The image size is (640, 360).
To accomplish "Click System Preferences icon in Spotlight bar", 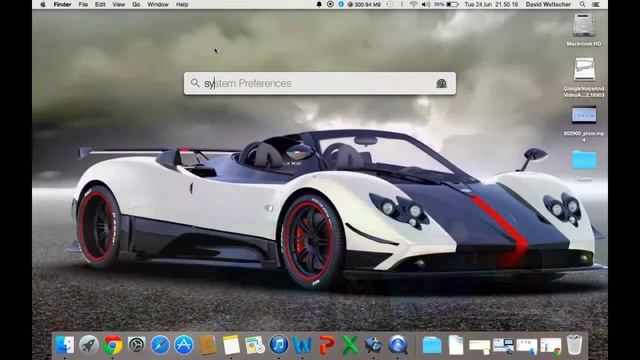I will [441, 83].
